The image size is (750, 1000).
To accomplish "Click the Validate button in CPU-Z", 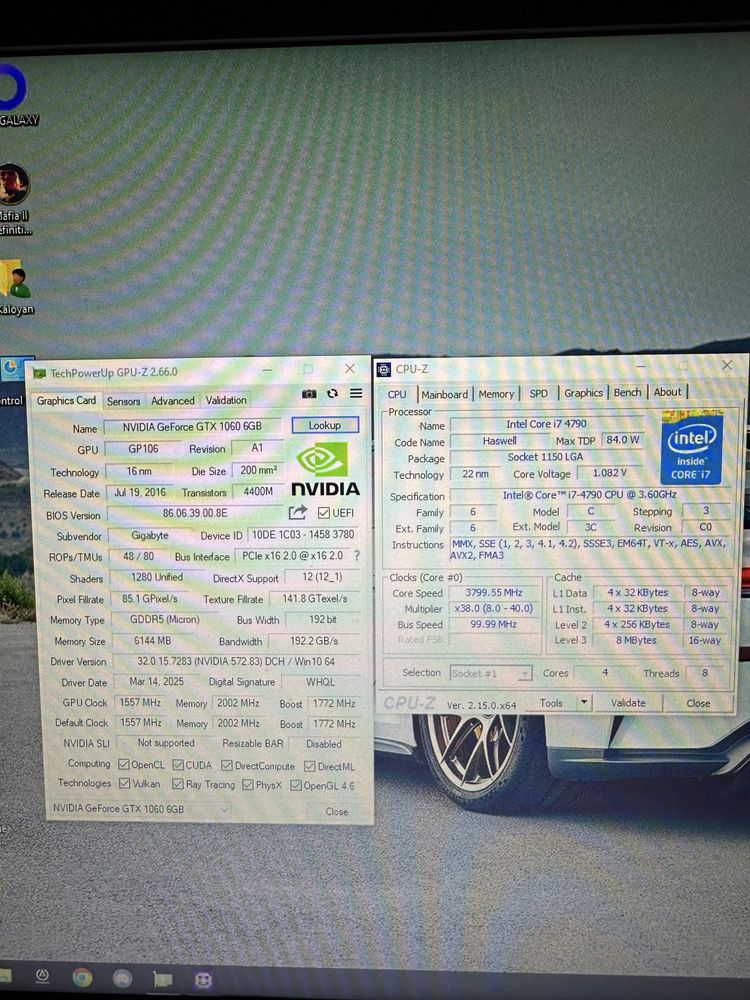I will click(x=628, y=702).
